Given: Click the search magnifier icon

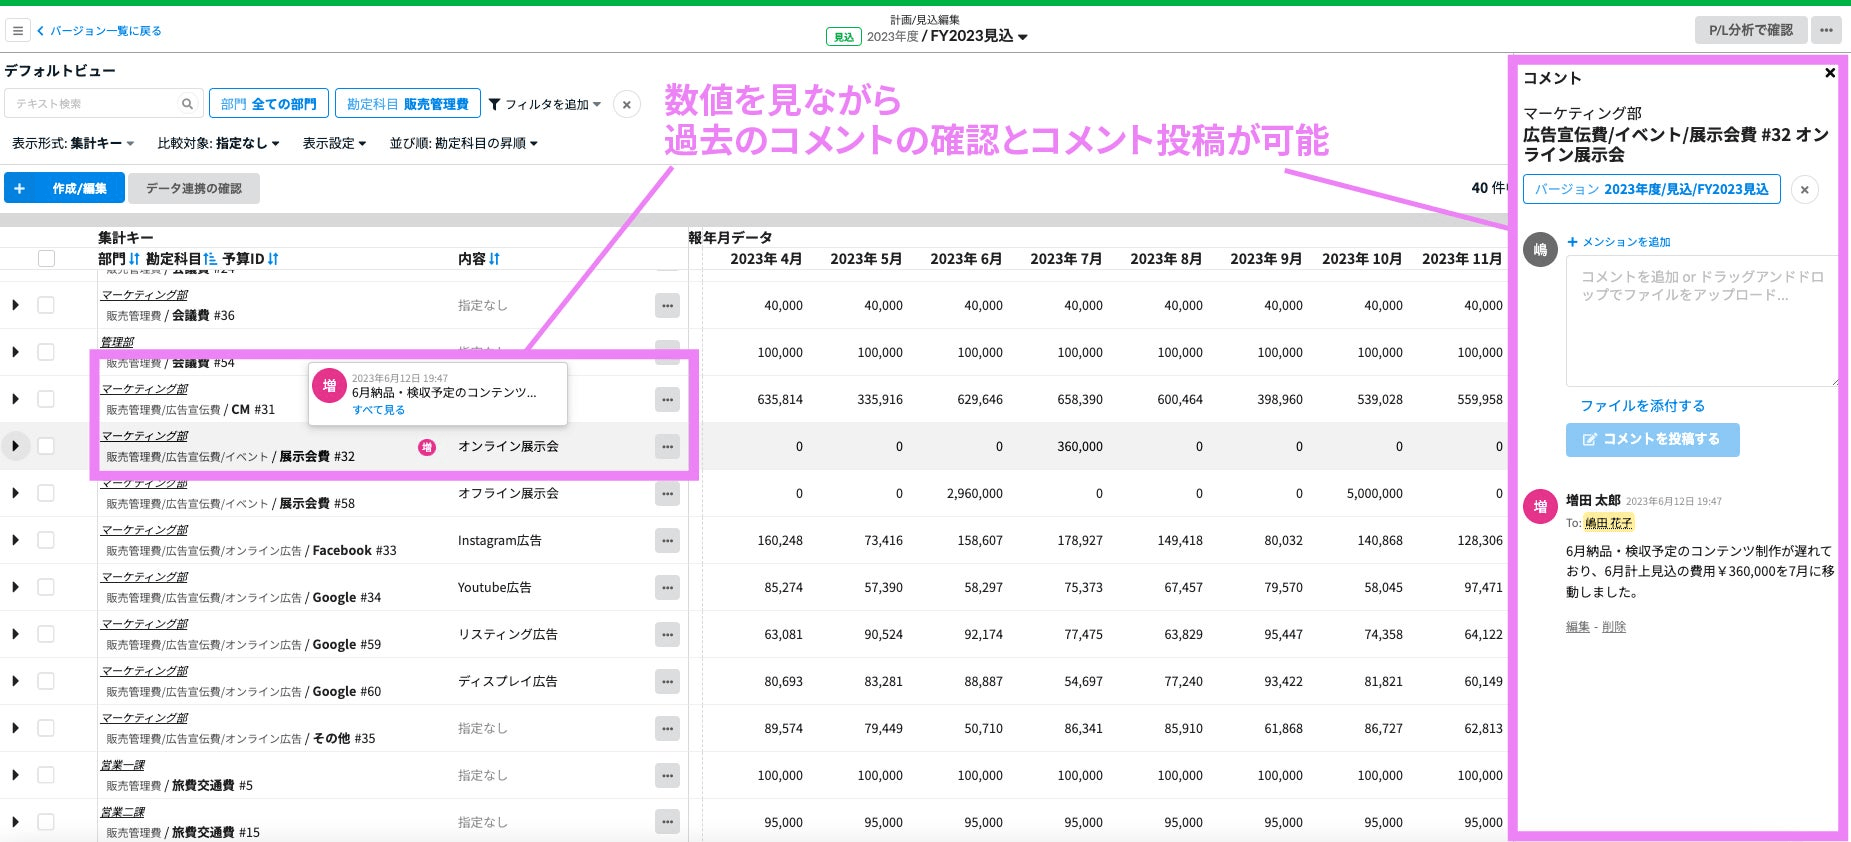Looking at the screenshot, I should (x=187, y=104).
